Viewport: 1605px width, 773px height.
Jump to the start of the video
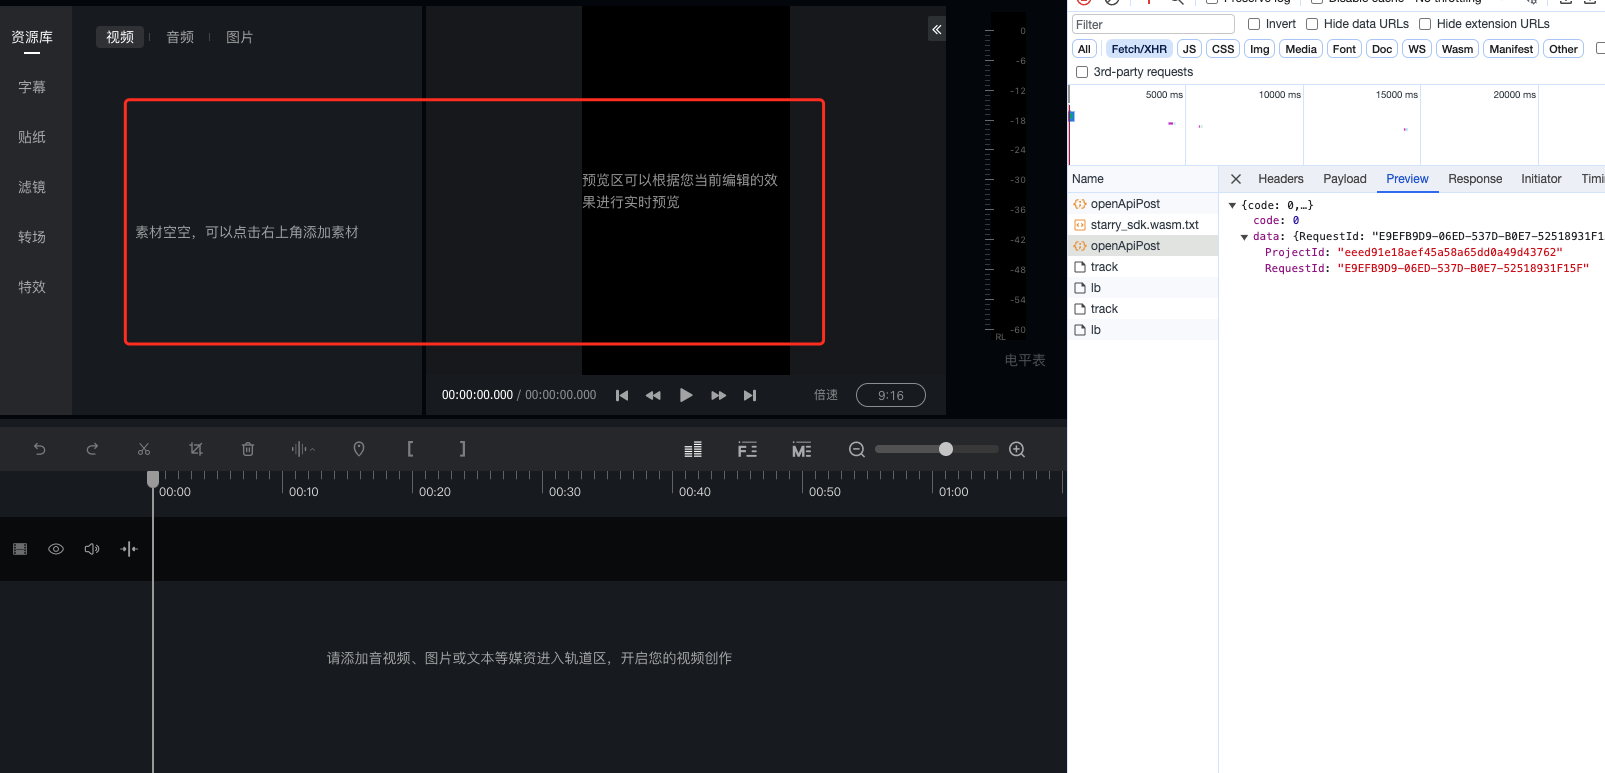click(x=622, y=395)
